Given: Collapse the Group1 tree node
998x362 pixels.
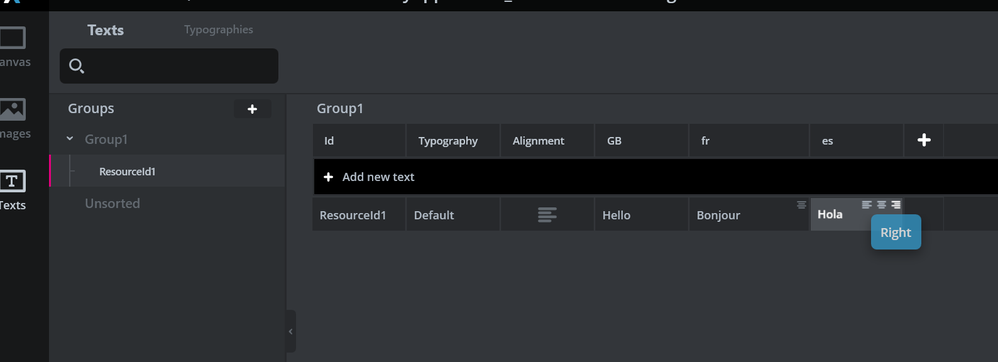Looking at the screenshot, I should pos(70,139).
